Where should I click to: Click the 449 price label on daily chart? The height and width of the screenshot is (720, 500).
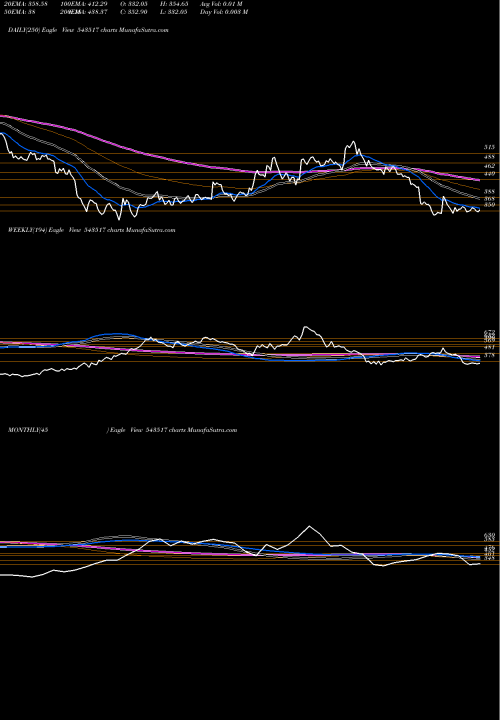[x=489, y=174]
